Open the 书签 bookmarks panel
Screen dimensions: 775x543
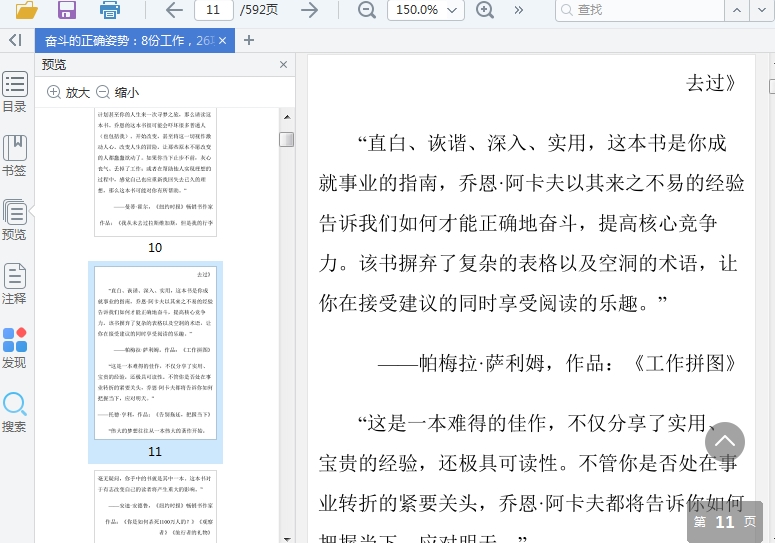pos(14,155)
